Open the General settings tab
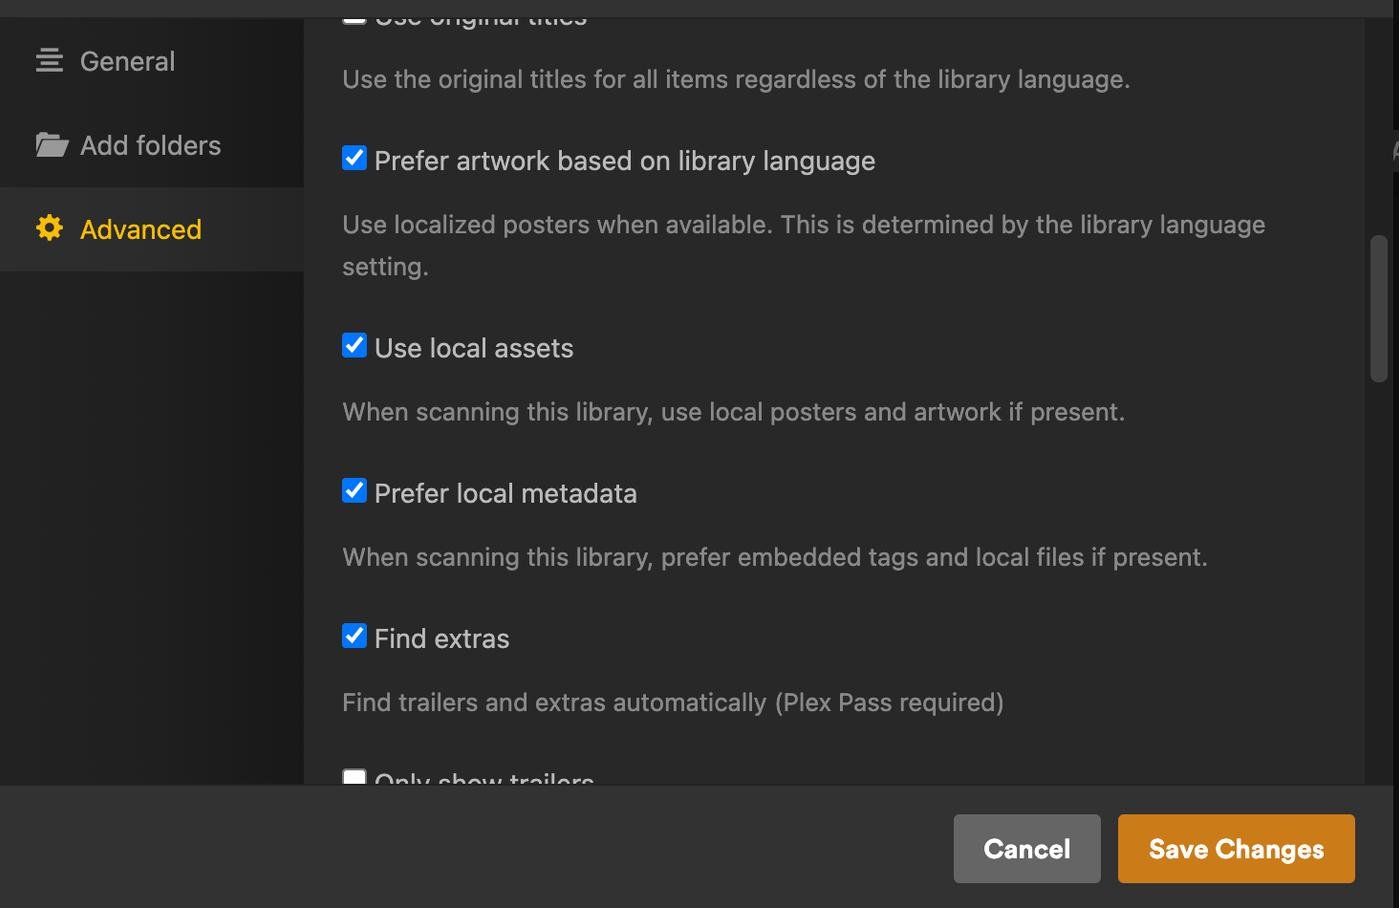This screenshot has height=908, width=1400. (152, 61)
